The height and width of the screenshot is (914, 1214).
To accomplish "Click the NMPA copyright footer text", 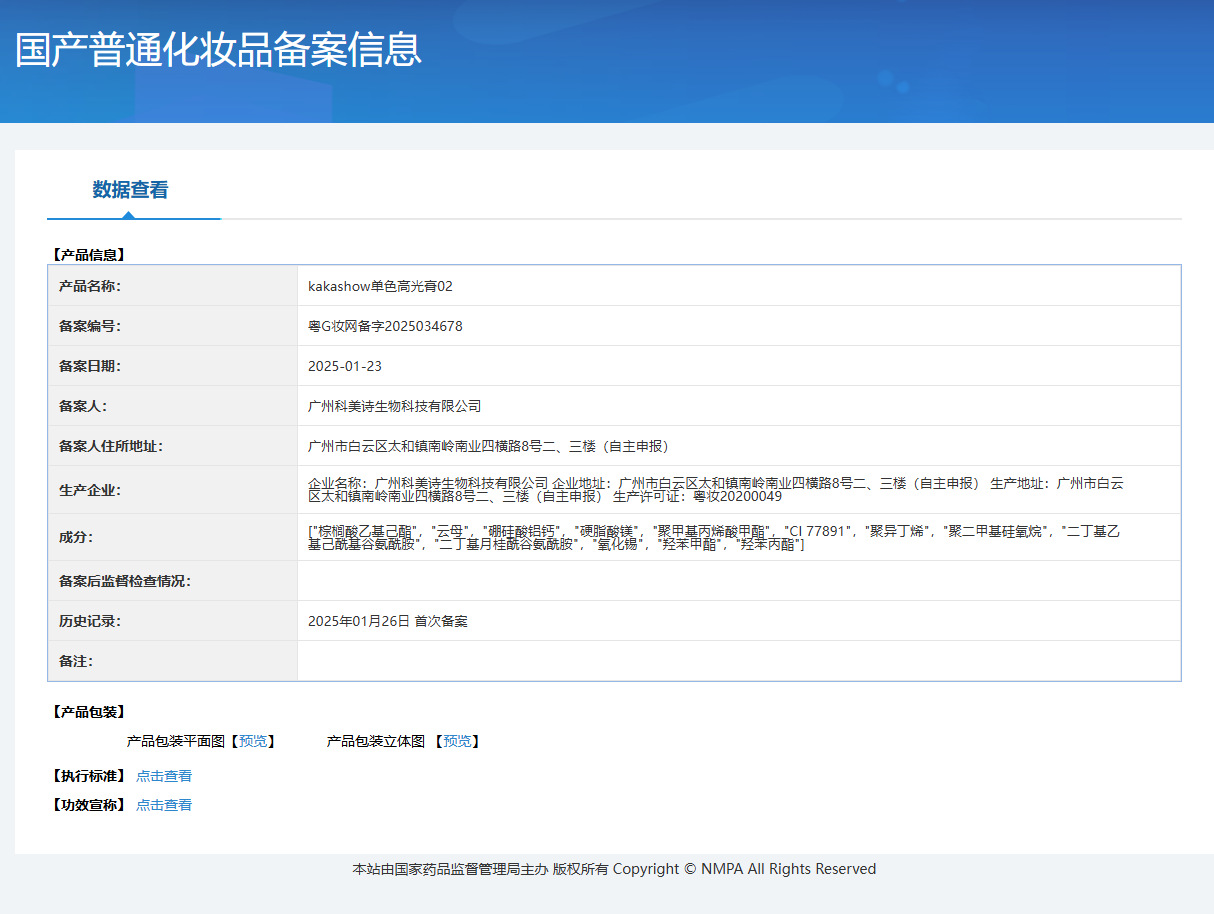I will tap(614, 869).
